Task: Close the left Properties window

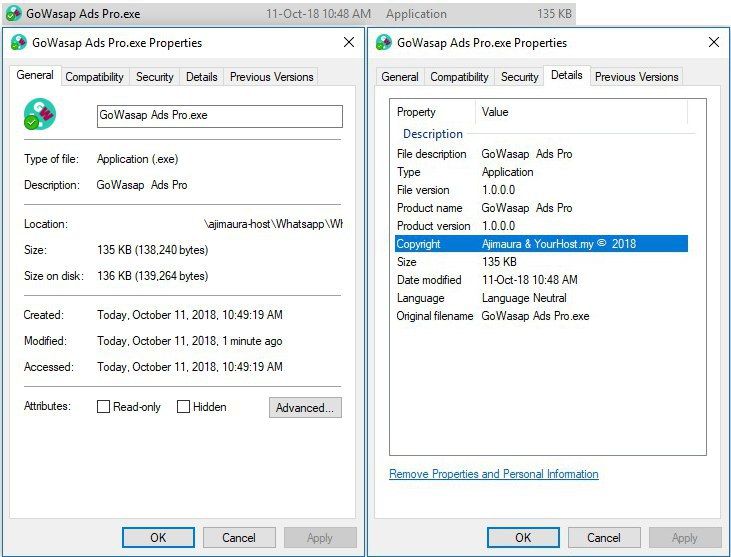Action: 349,42
